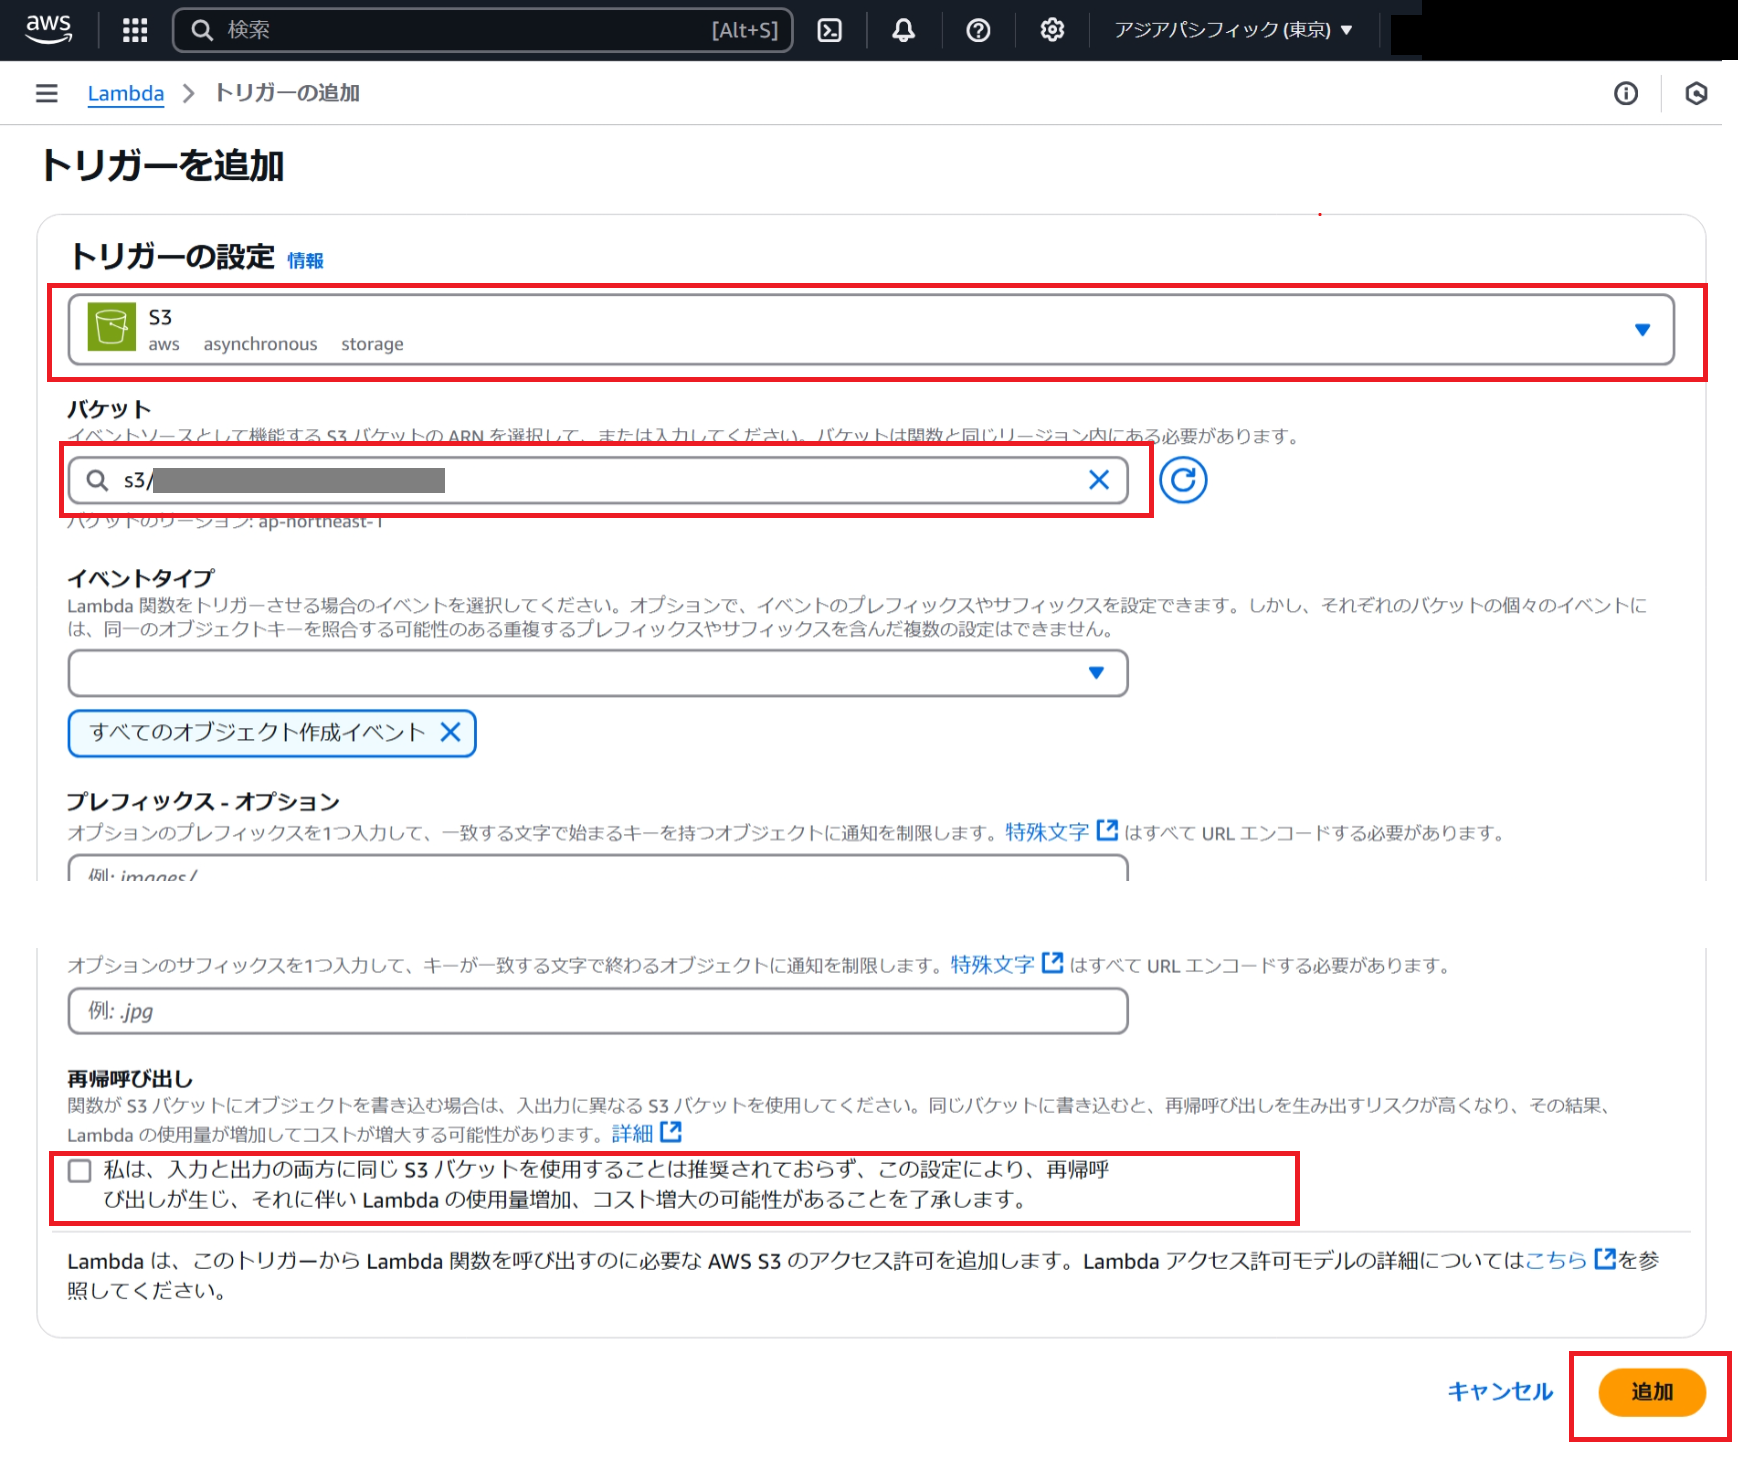Click into the S3 bucket search field

(x=598, y=481)
